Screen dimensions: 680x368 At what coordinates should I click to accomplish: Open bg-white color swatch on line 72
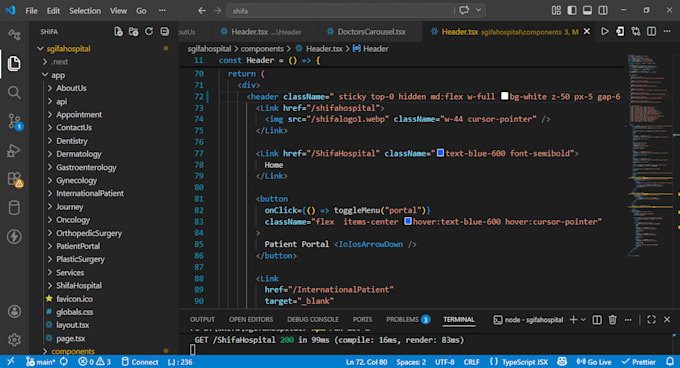(504, 96)
